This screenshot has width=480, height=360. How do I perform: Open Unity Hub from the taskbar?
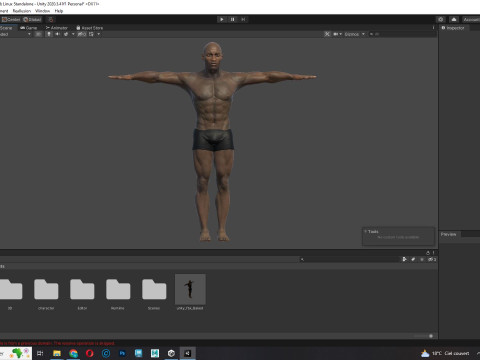pyautogui.click(x=171, y=353)
